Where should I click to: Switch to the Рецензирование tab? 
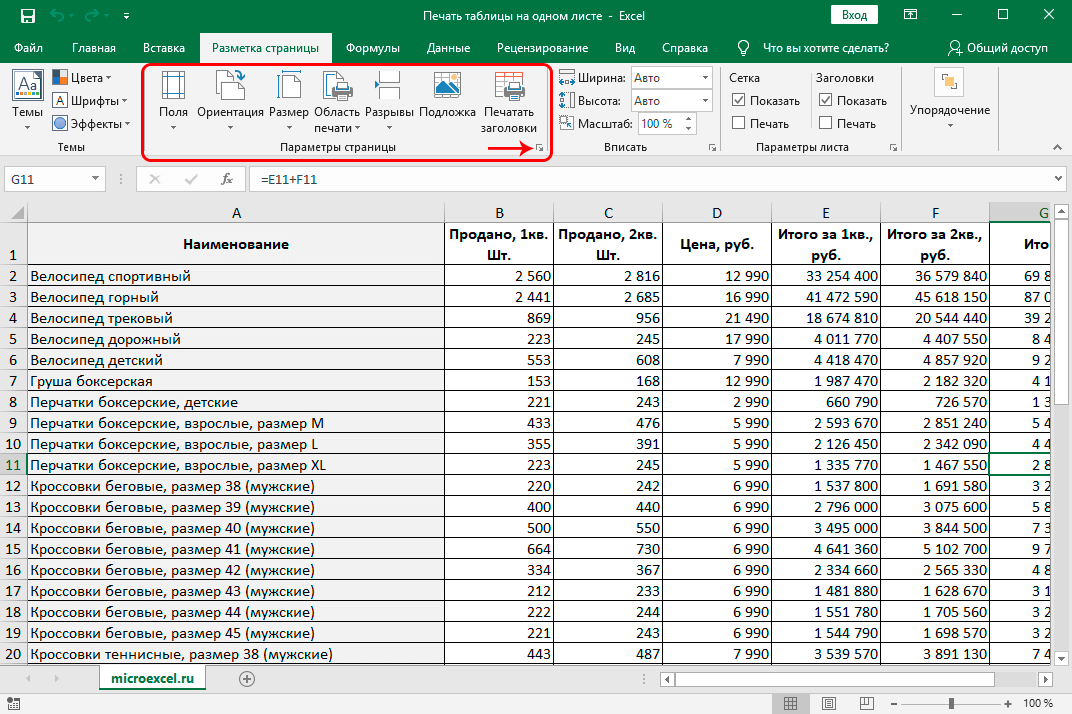pyautogui.click(x=542, y=48)
